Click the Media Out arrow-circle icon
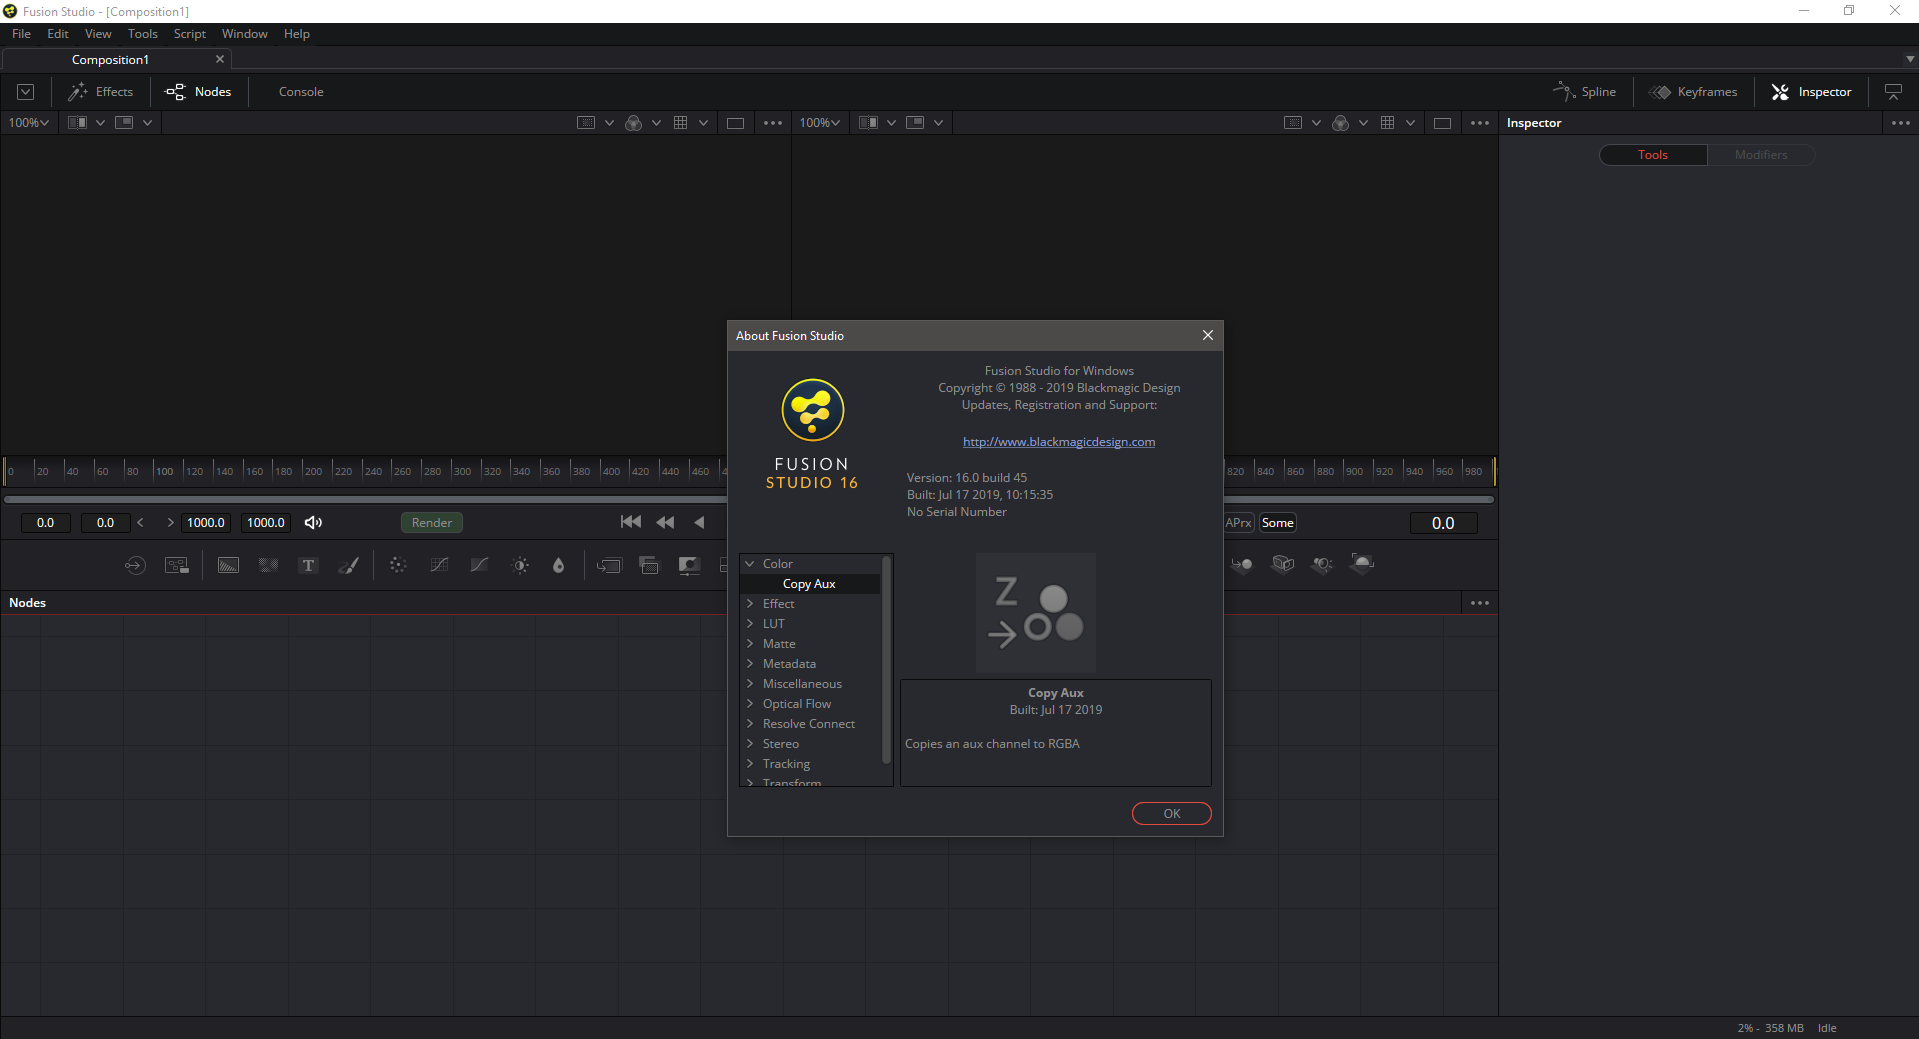Image resolution: width=1919 pixels, height=1039 pixels. (x=135, y=565)
